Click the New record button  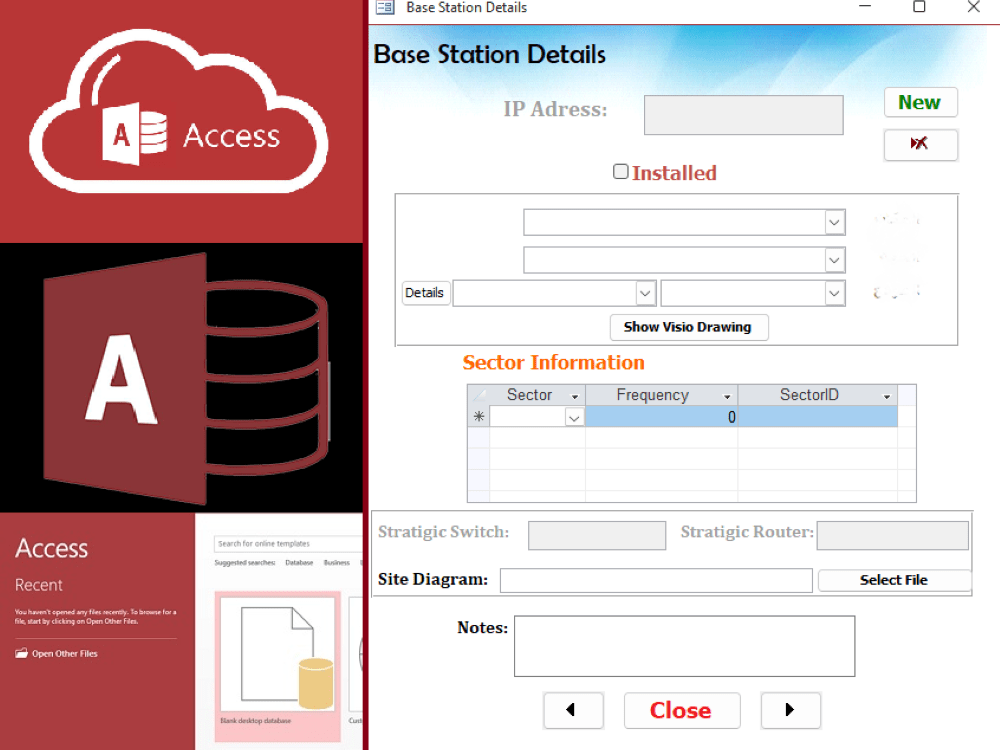pos(920,102)
